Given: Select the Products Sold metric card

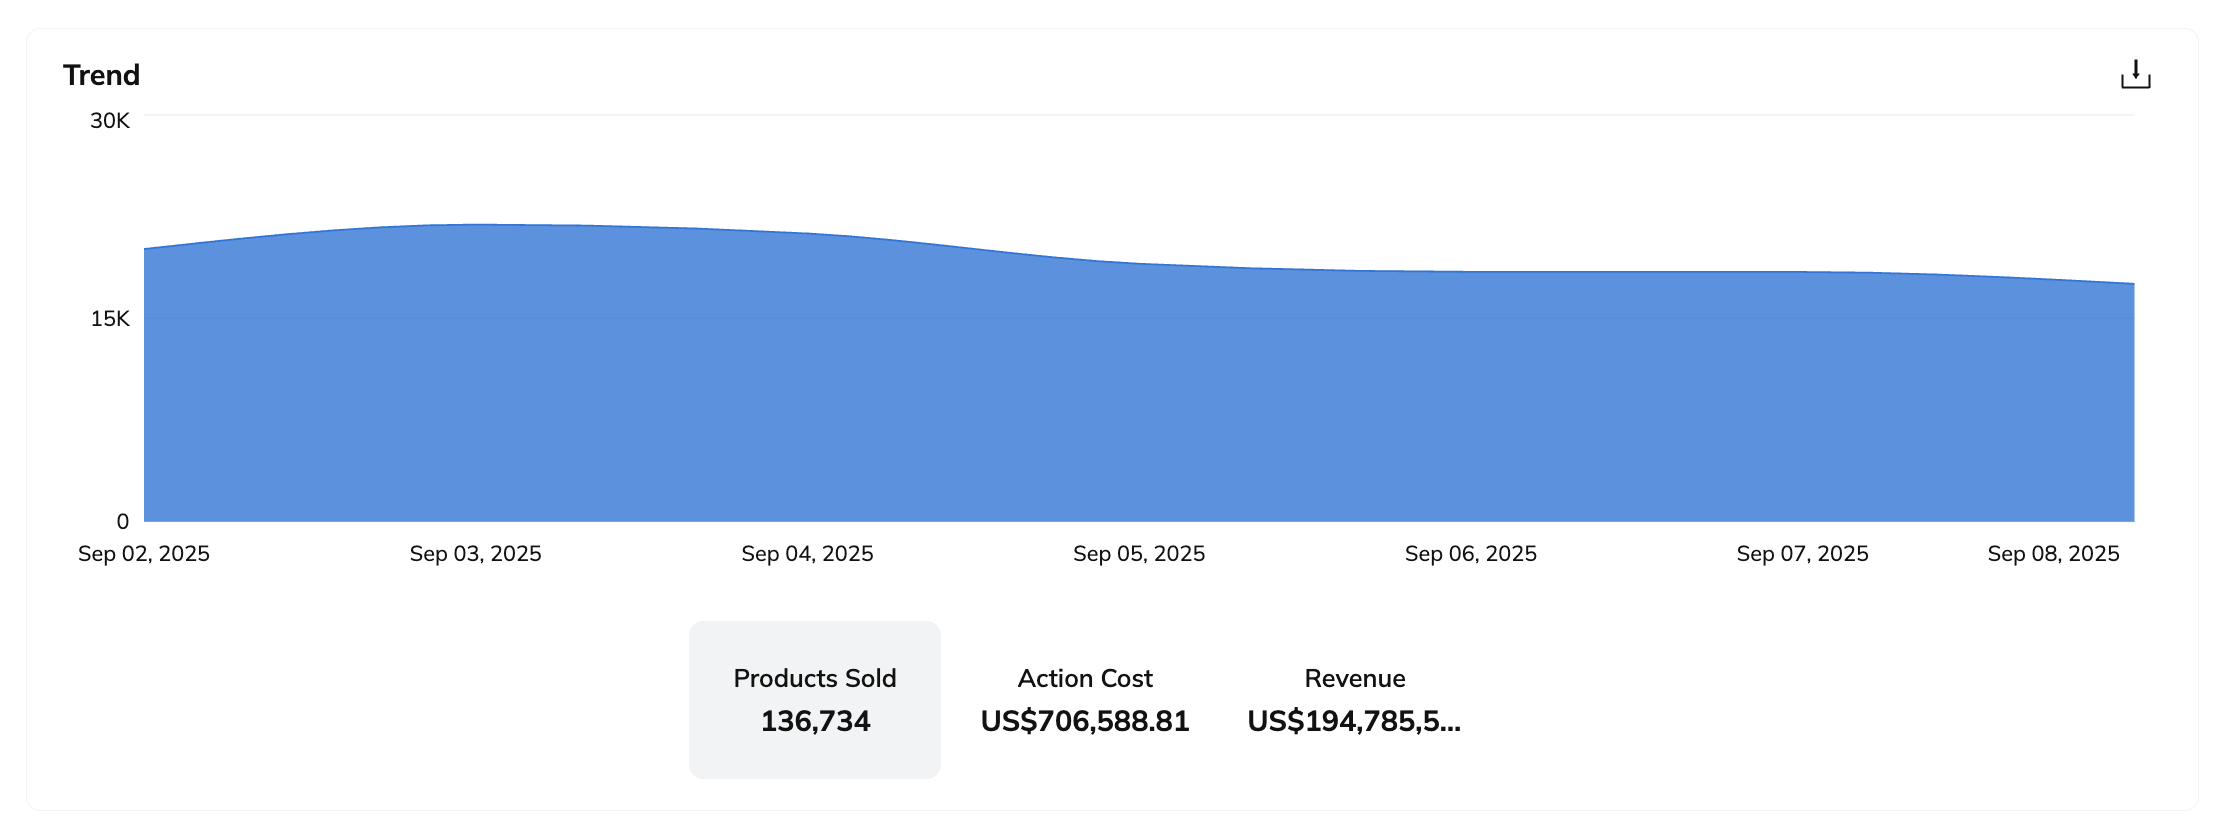Looking at the screenshot, I should click(814, 699).
